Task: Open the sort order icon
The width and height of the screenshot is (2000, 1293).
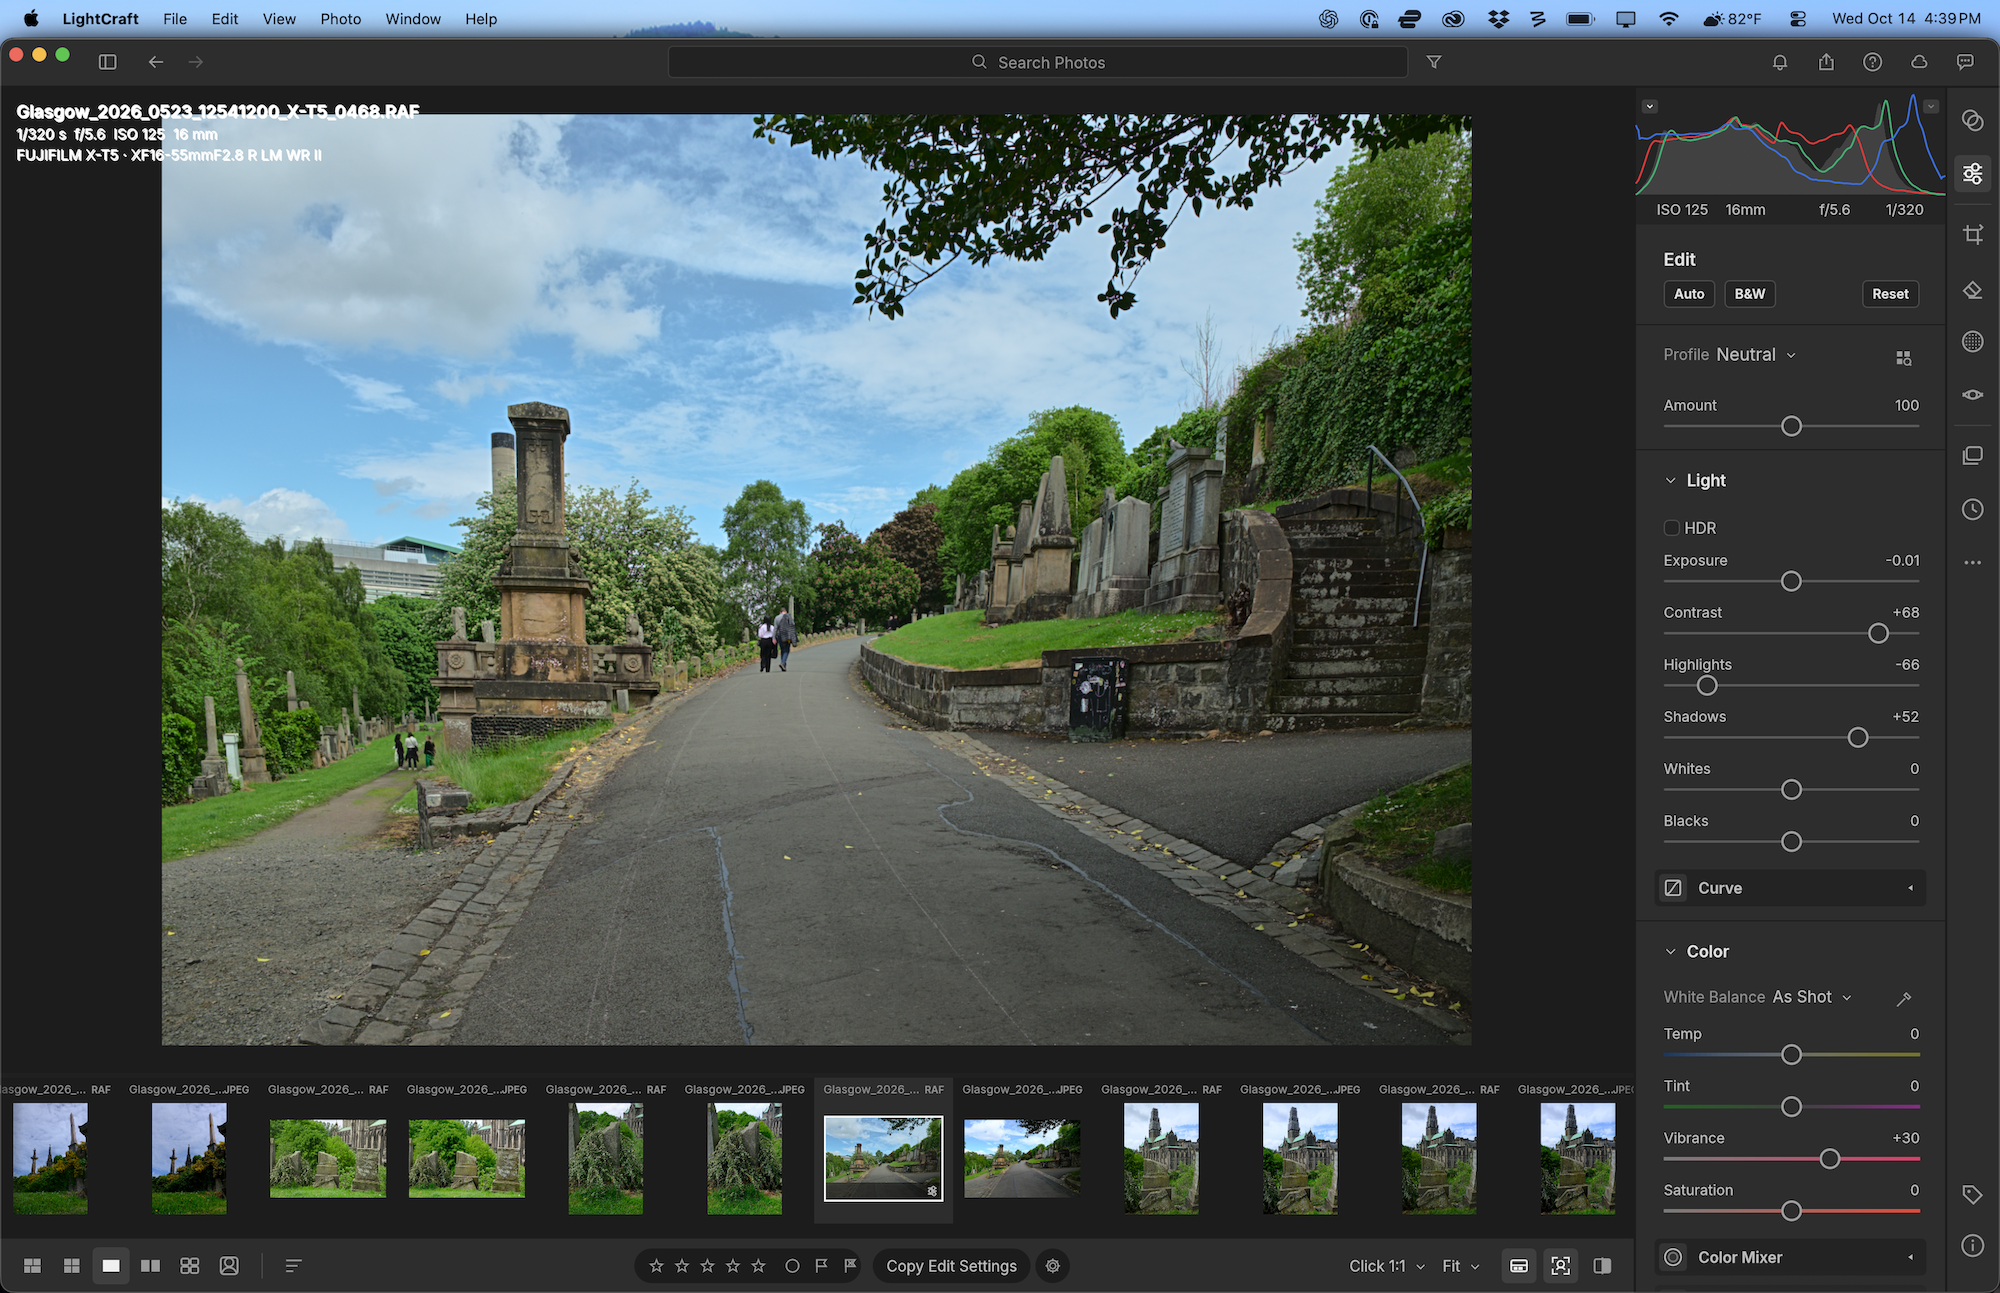Action: [x=293, y=1265]
